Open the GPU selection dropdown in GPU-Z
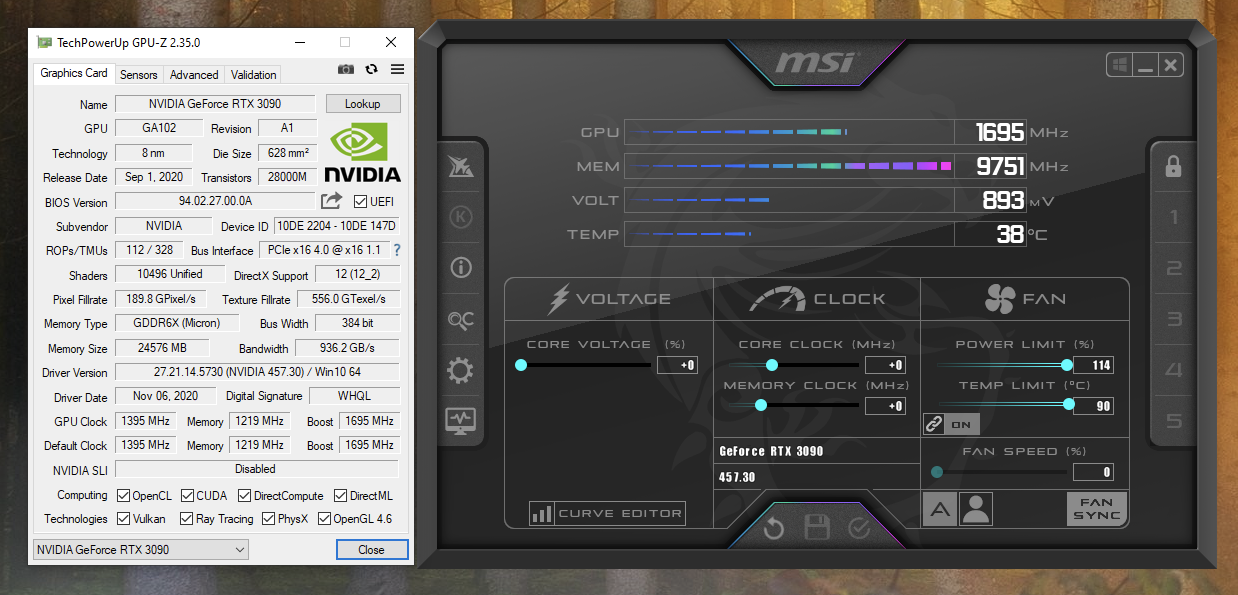1238x595 pixels. 140,549
